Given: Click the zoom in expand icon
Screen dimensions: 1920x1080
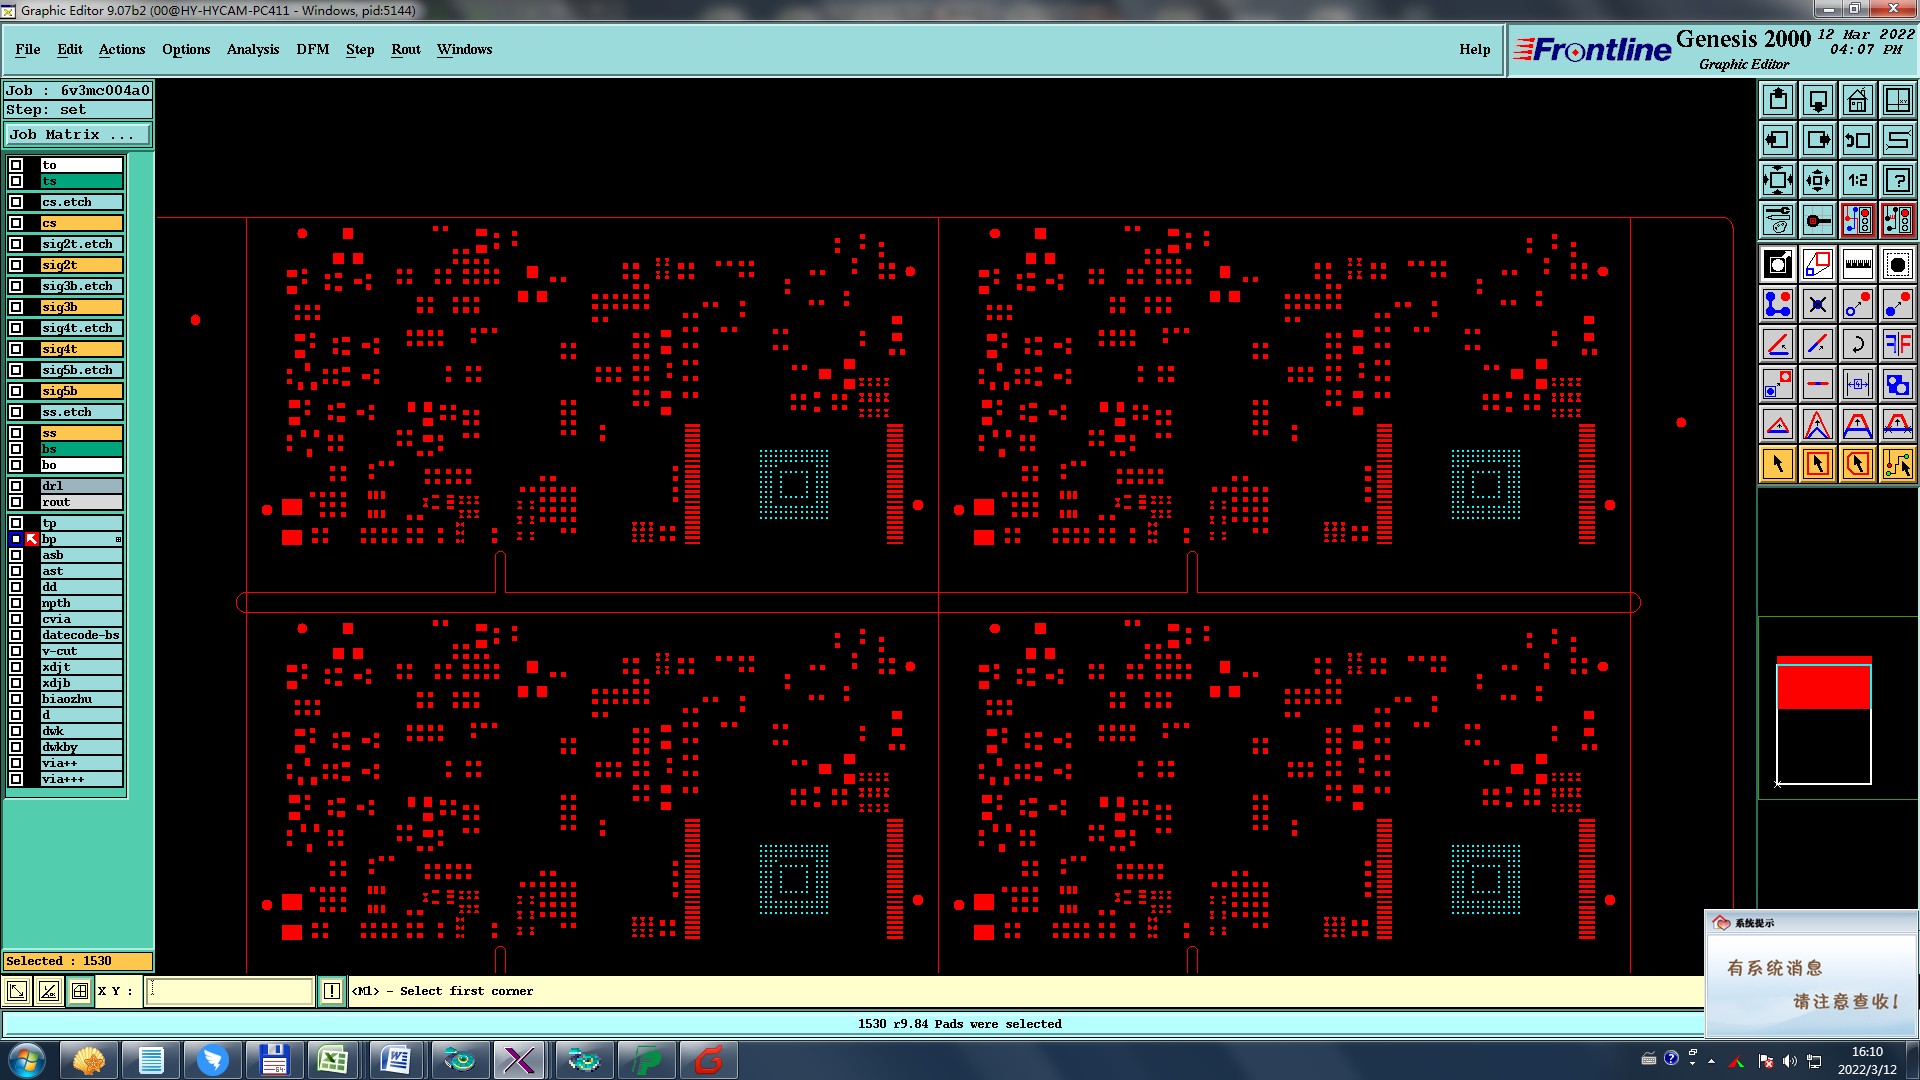Looking at the screenshot, I should point(1778,180).
